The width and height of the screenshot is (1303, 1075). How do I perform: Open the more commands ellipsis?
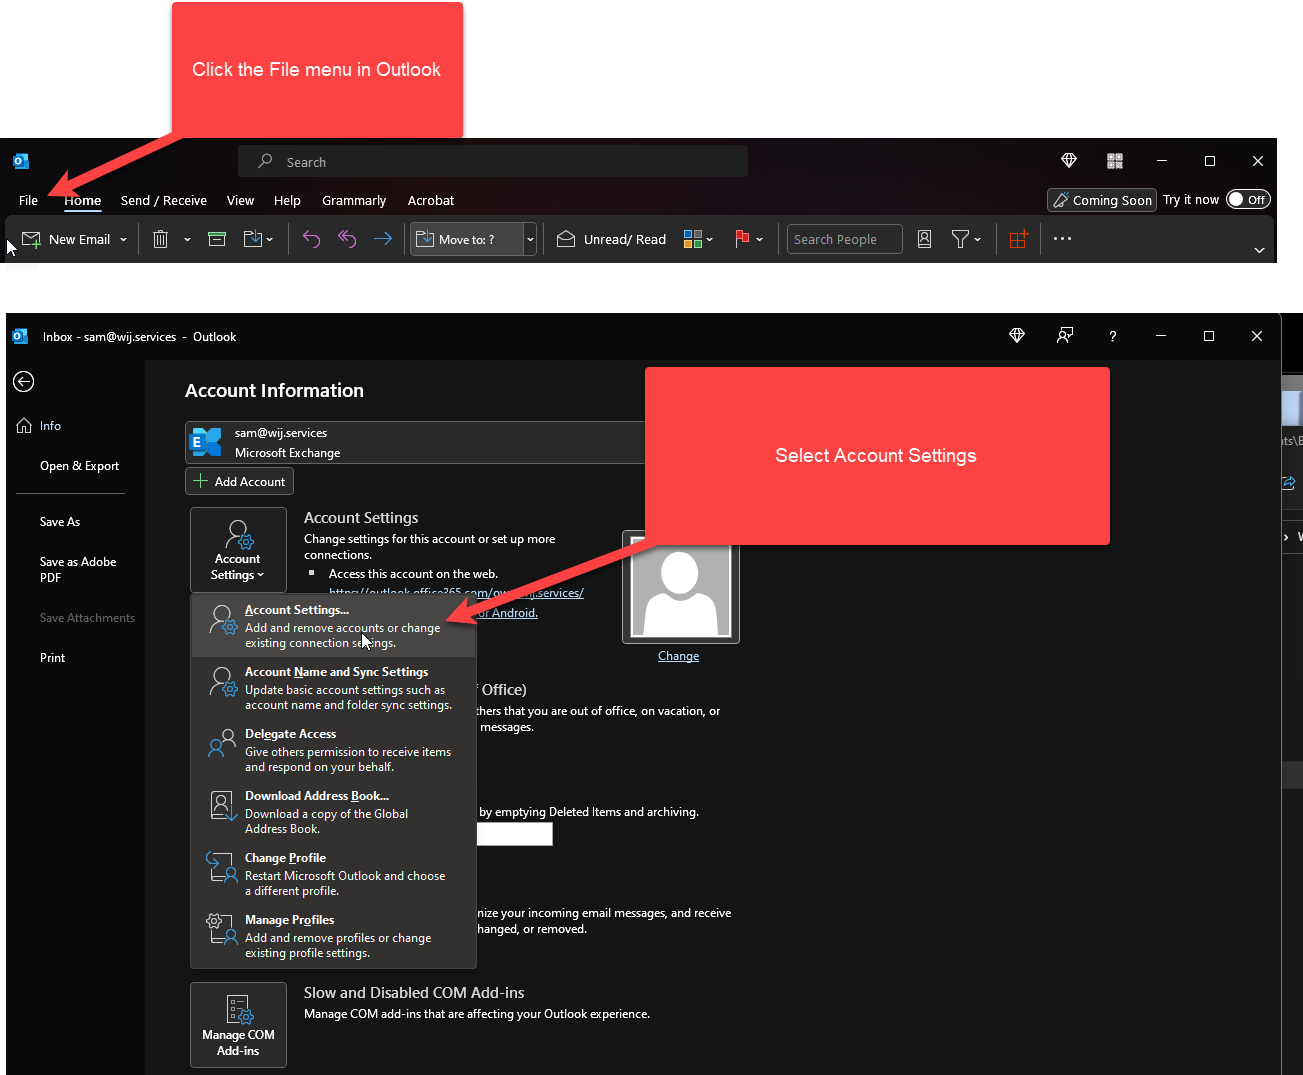[x=1062, y=239]
